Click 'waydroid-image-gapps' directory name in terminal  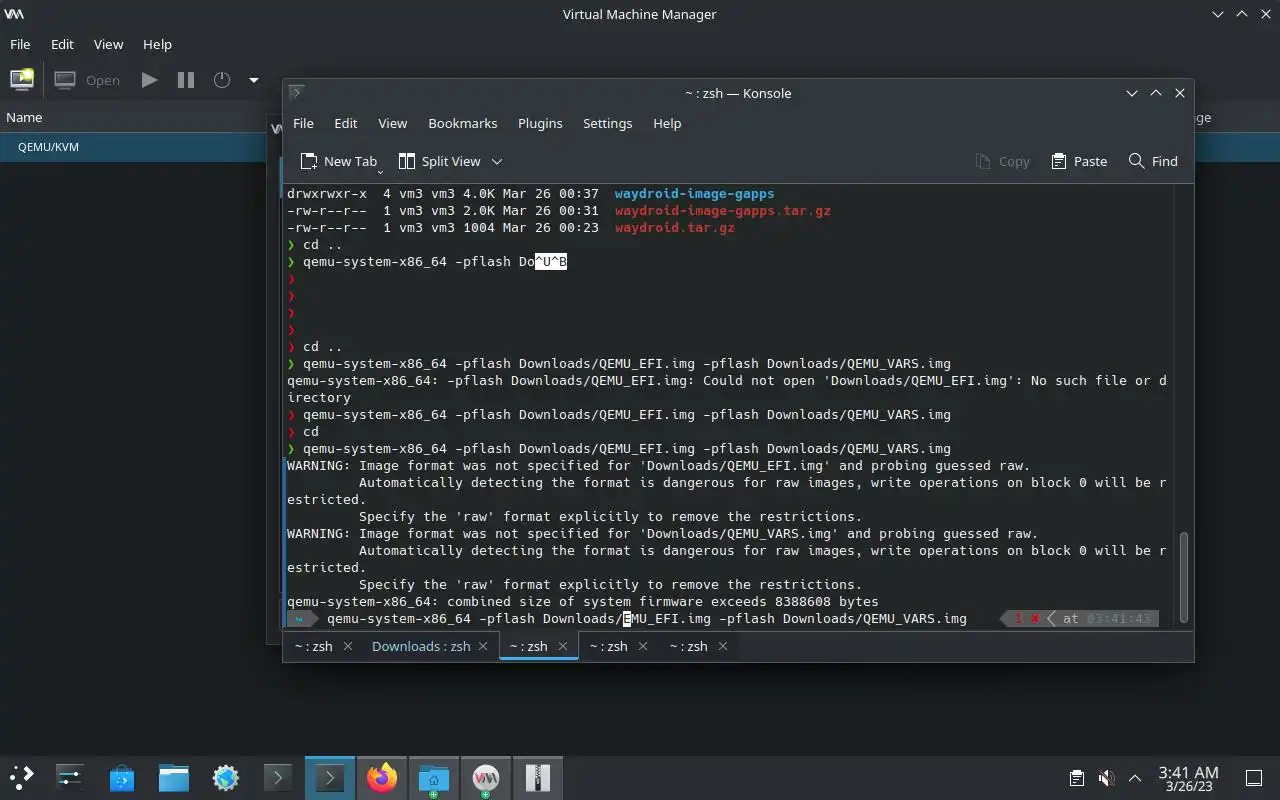tap(694, 194)
